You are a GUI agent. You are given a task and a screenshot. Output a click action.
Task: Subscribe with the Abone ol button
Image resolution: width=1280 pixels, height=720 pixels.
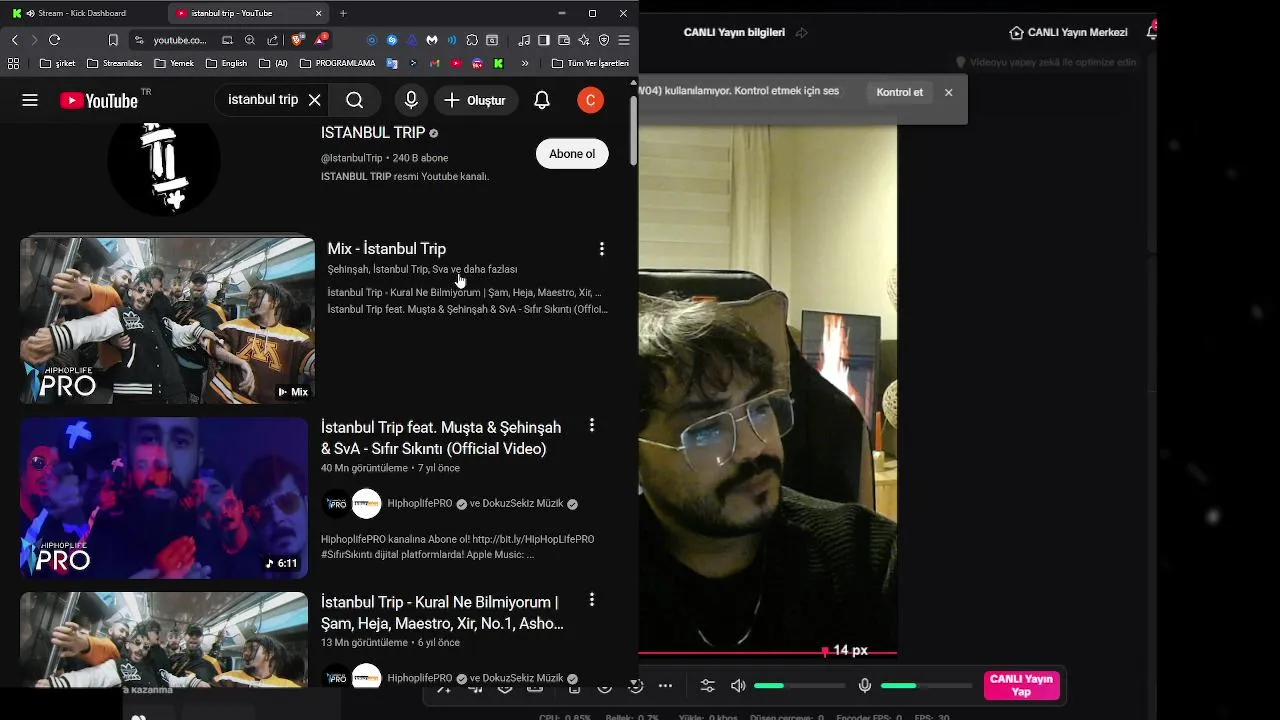tap(572, 154)
